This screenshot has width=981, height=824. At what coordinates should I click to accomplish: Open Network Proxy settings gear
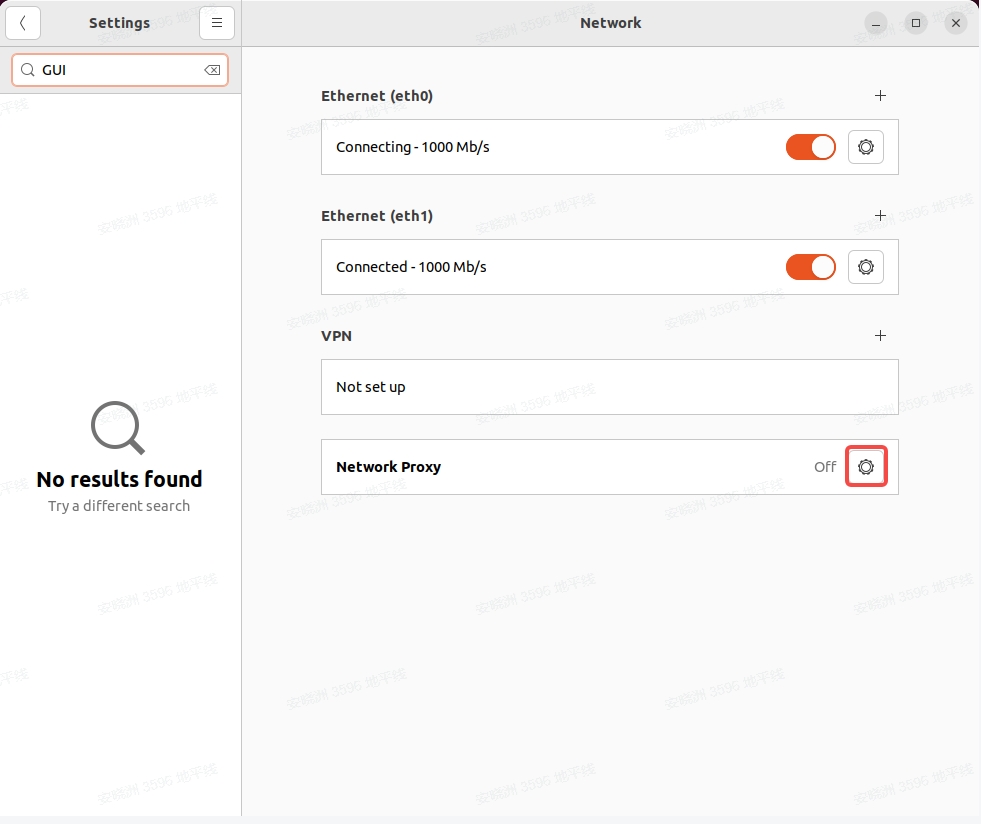[x=866, y=467]
